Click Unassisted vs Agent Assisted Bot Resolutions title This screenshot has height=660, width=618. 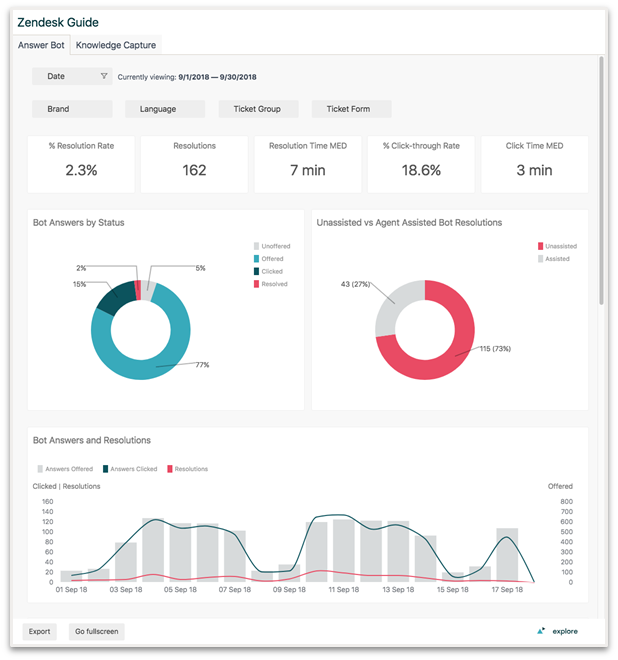click(x=409, y=223)
